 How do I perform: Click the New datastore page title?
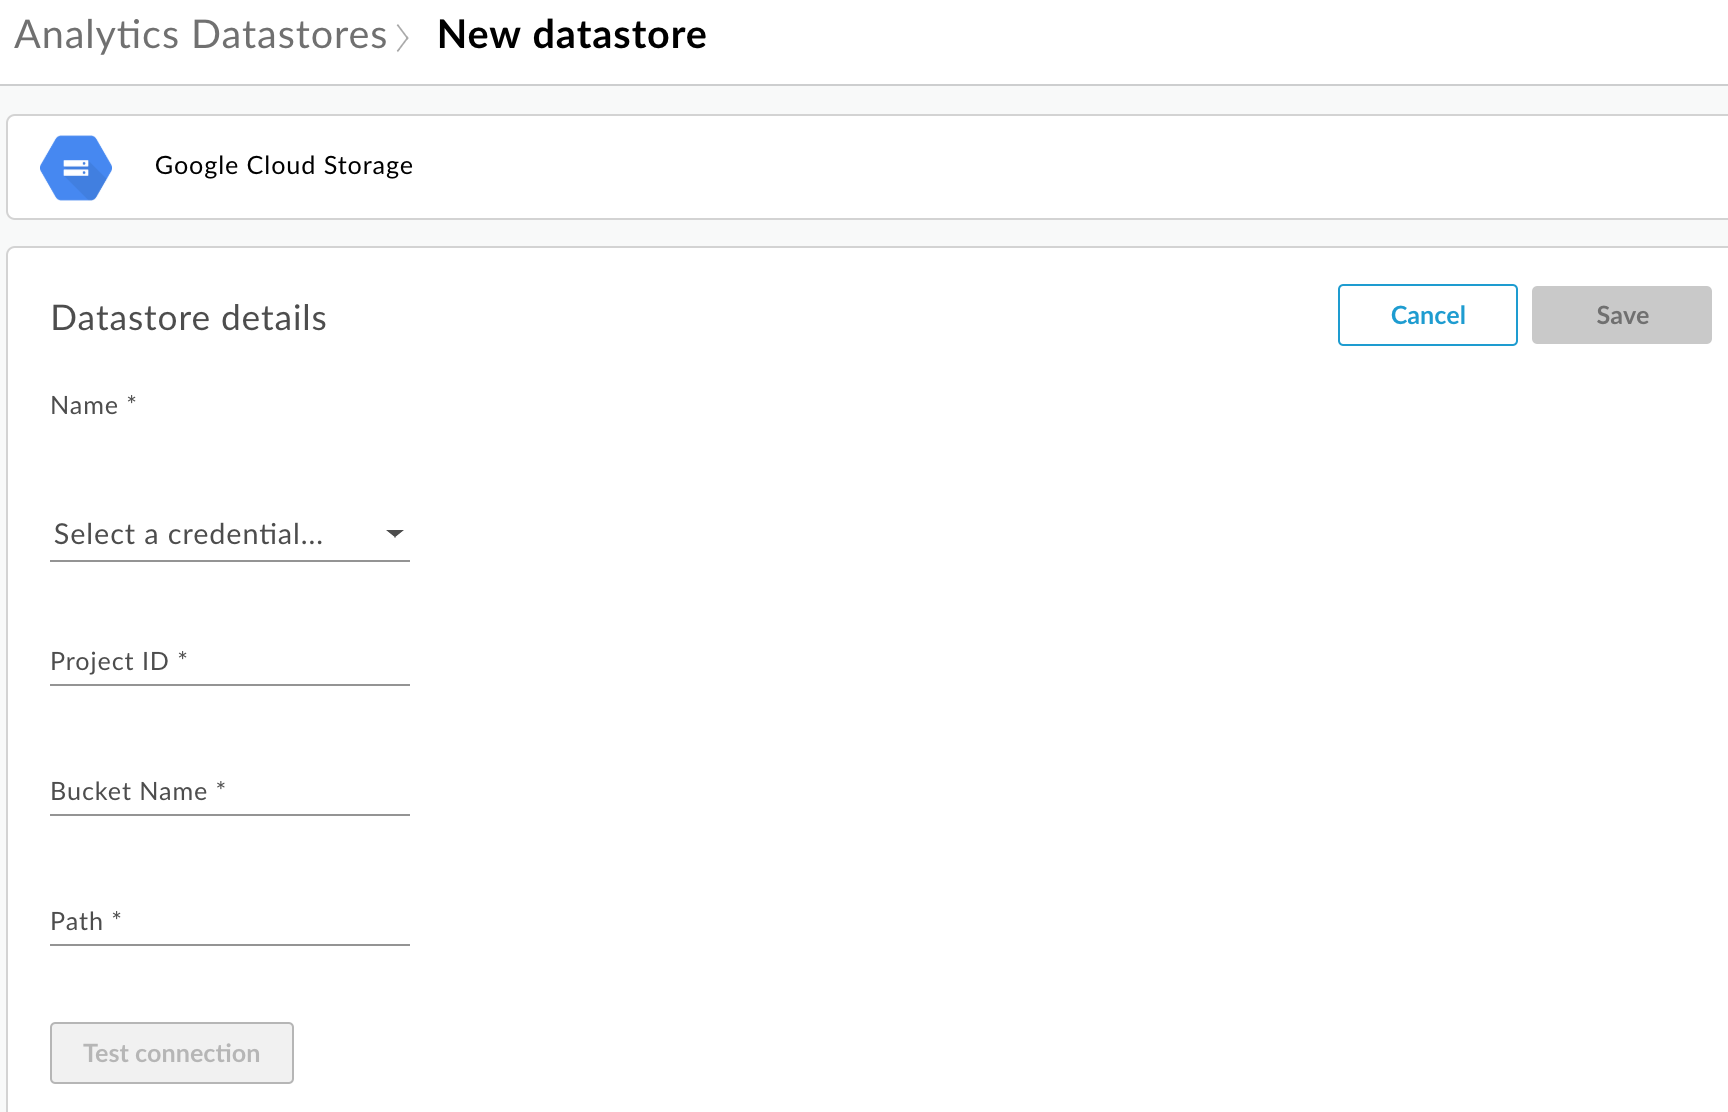coord(572,35)
